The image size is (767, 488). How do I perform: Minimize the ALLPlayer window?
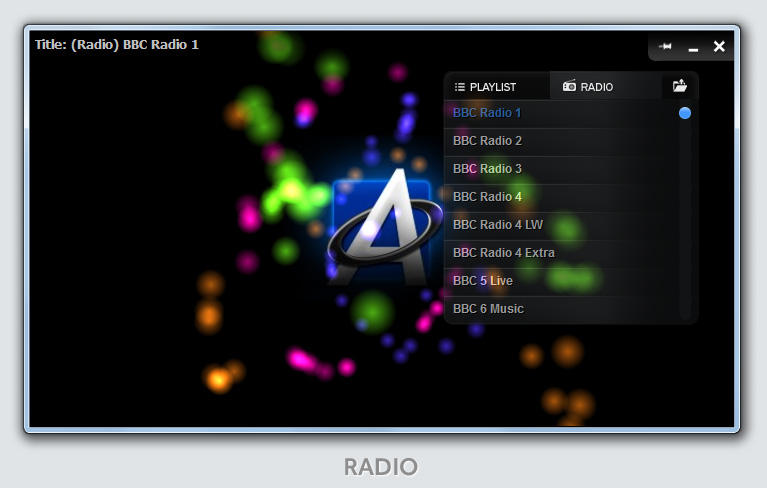coord(693,49)
